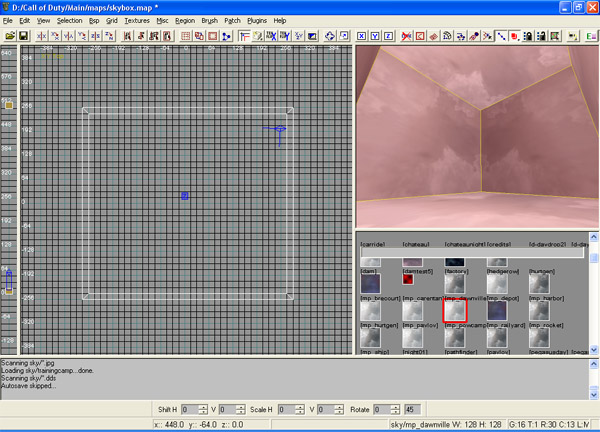Viewport: 600px width, 432px height.
Task: Open the Bsp menu
Action: point(94,21)
